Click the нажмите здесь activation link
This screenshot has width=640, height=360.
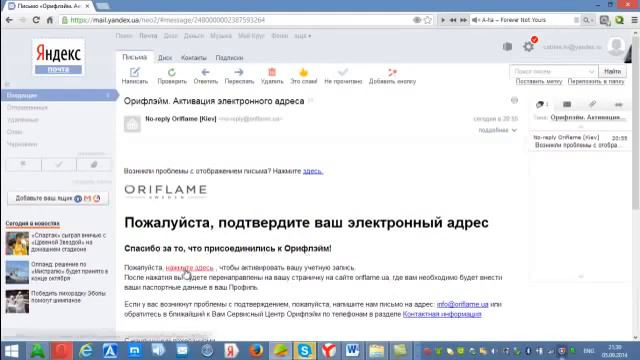(x=189, y=268)
